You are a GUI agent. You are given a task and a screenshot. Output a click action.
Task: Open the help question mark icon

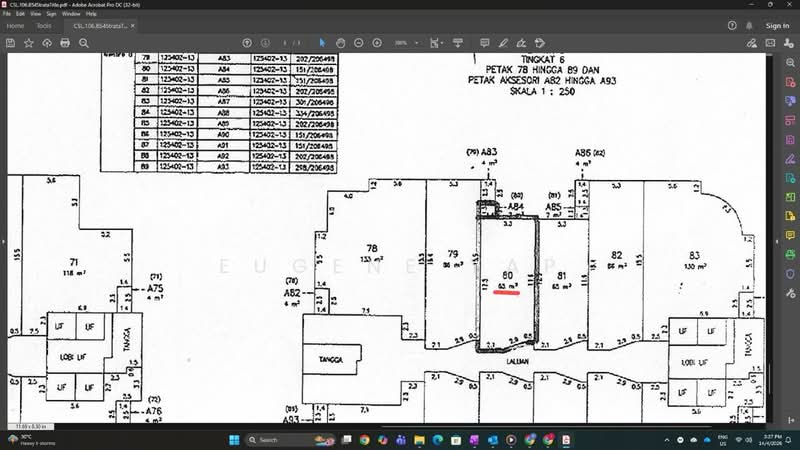point(732,26)
